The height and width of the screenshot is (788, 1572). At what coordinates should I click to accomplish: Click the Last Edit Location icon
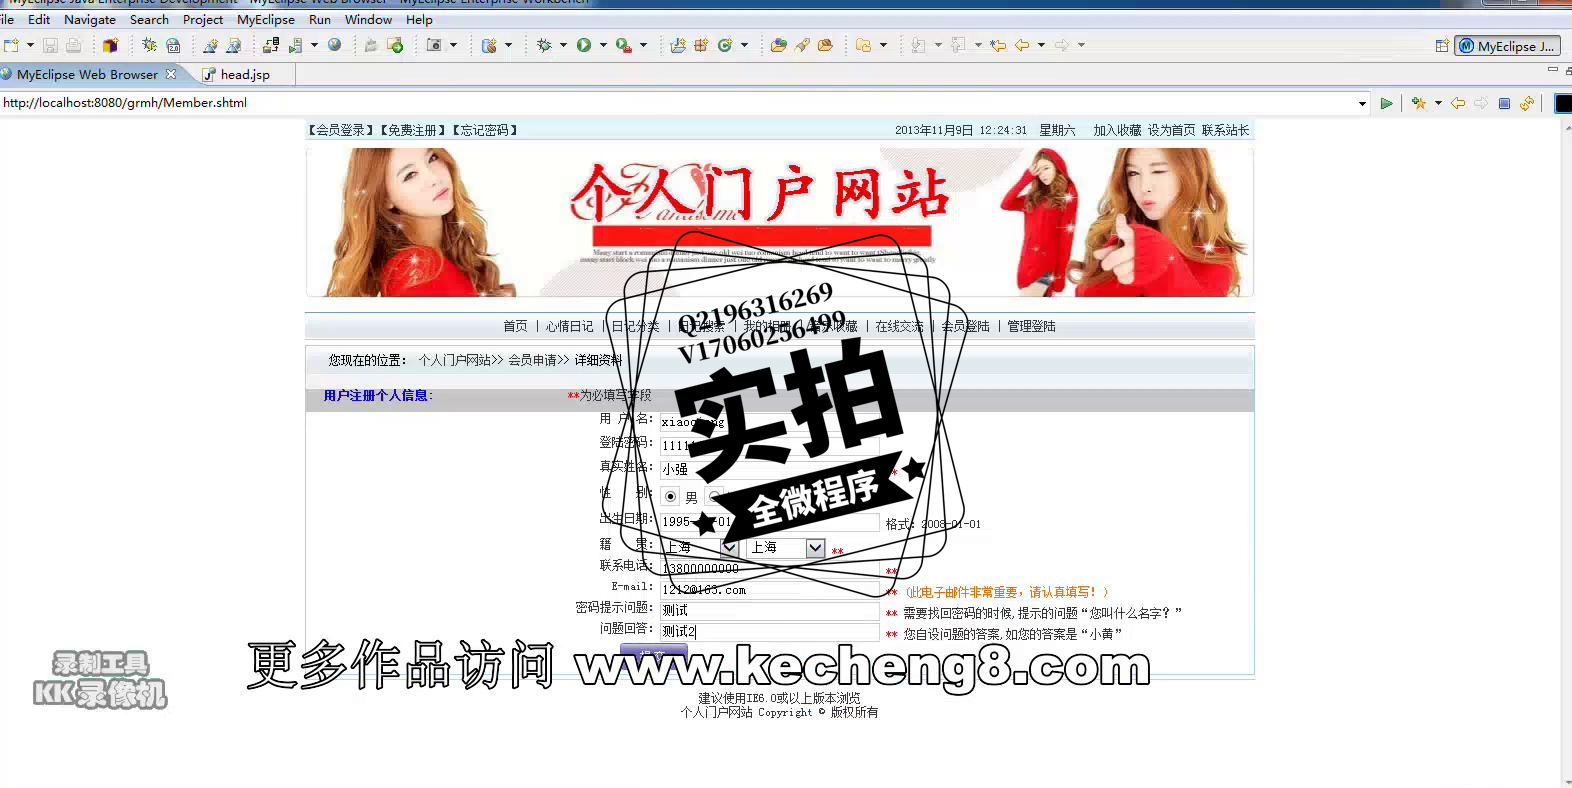(998, 45)
